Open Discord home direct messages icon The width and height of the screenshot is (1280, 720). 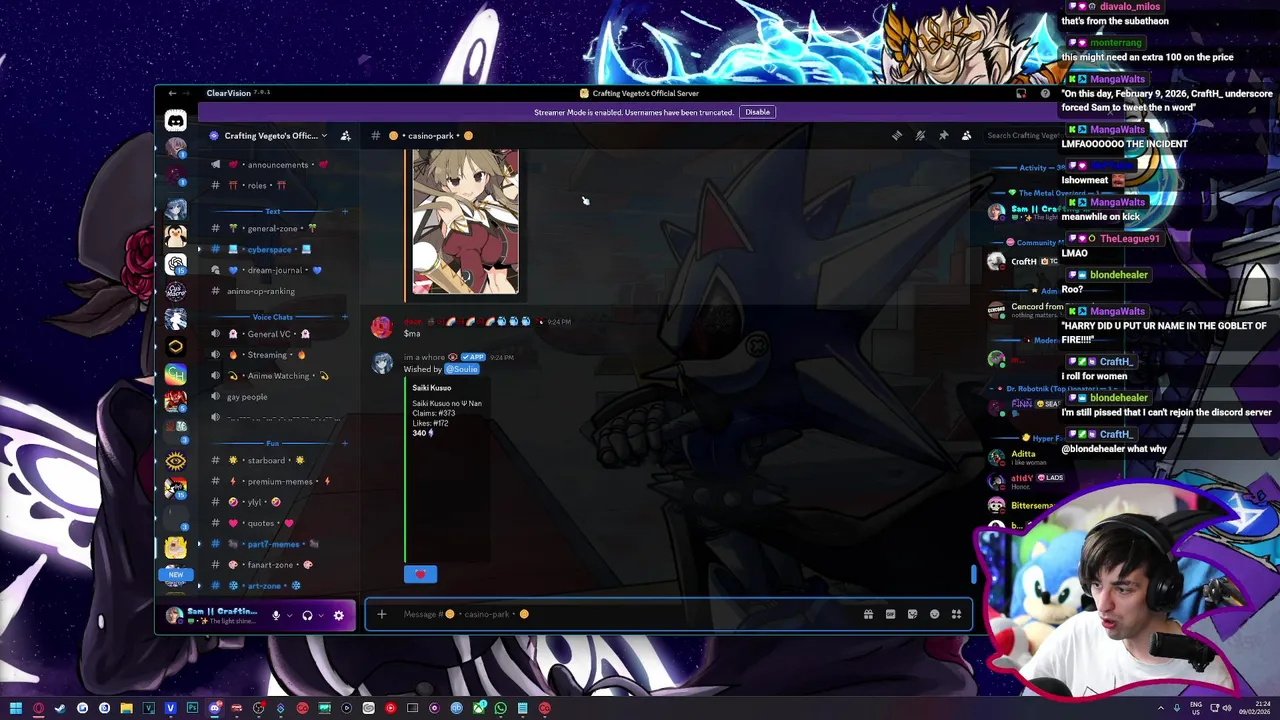[x=175, y=121]
